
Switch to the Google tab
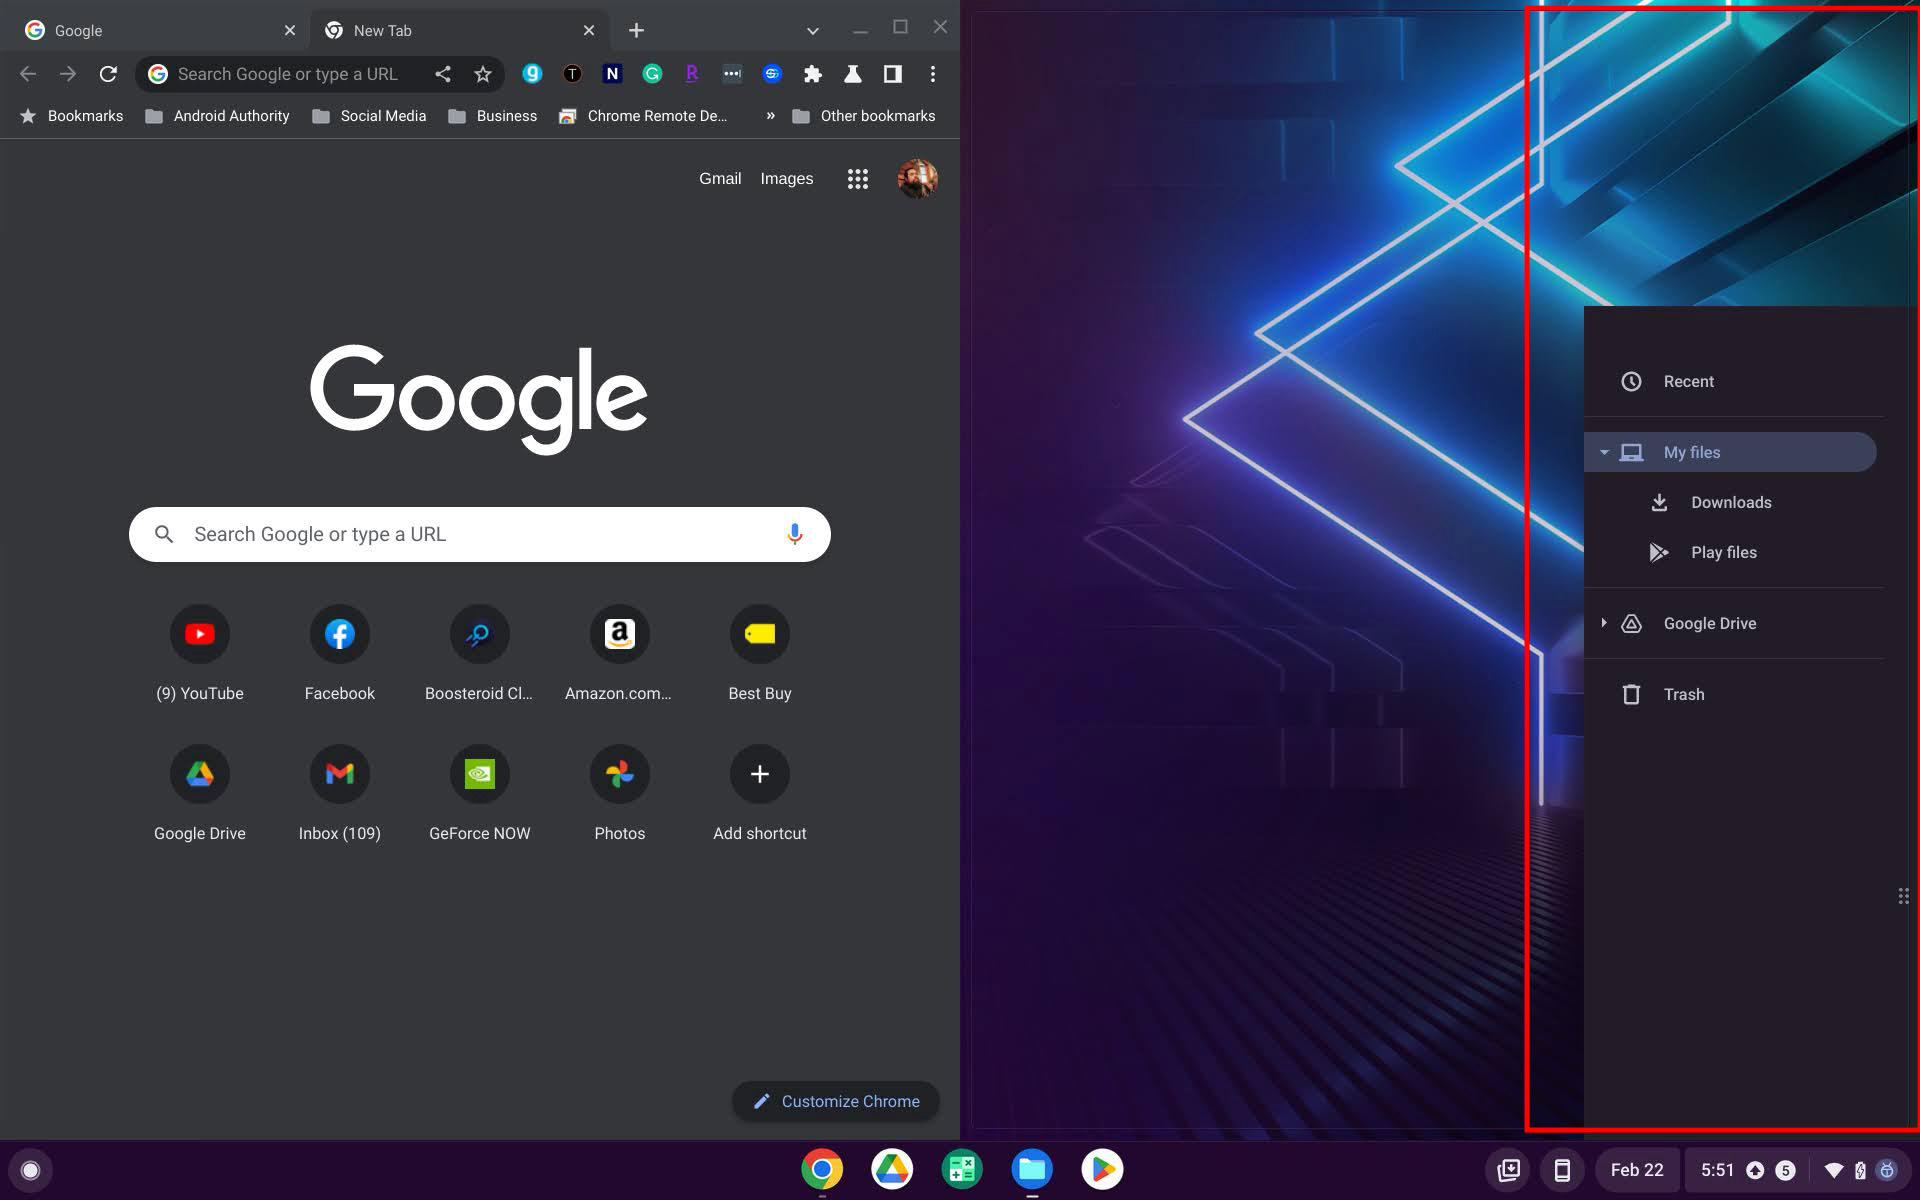tap(150, 31)
